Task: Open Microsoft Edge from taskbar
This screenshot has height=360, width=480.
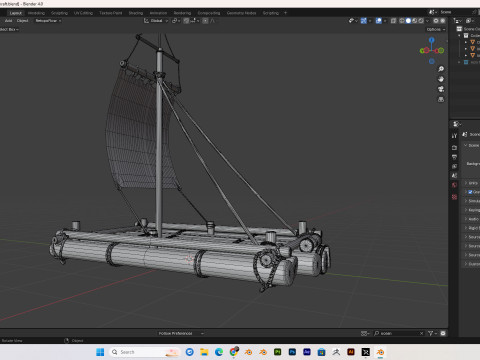Action: point(219,352)
